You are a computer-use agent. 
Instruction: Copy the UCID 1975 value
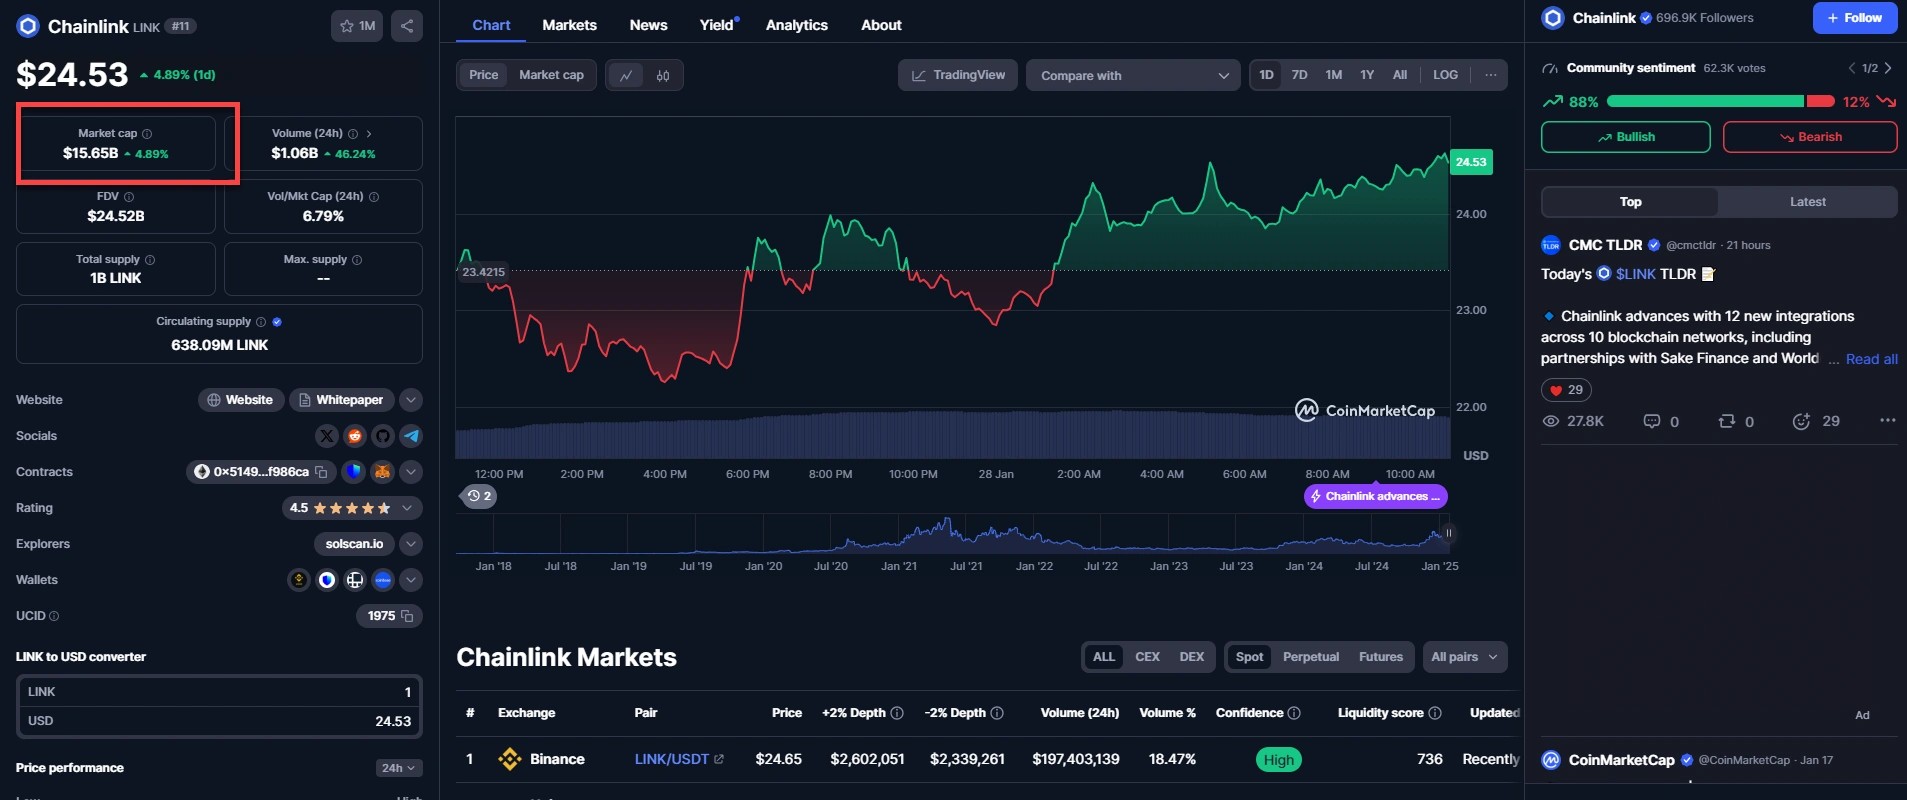click(406, 616)
